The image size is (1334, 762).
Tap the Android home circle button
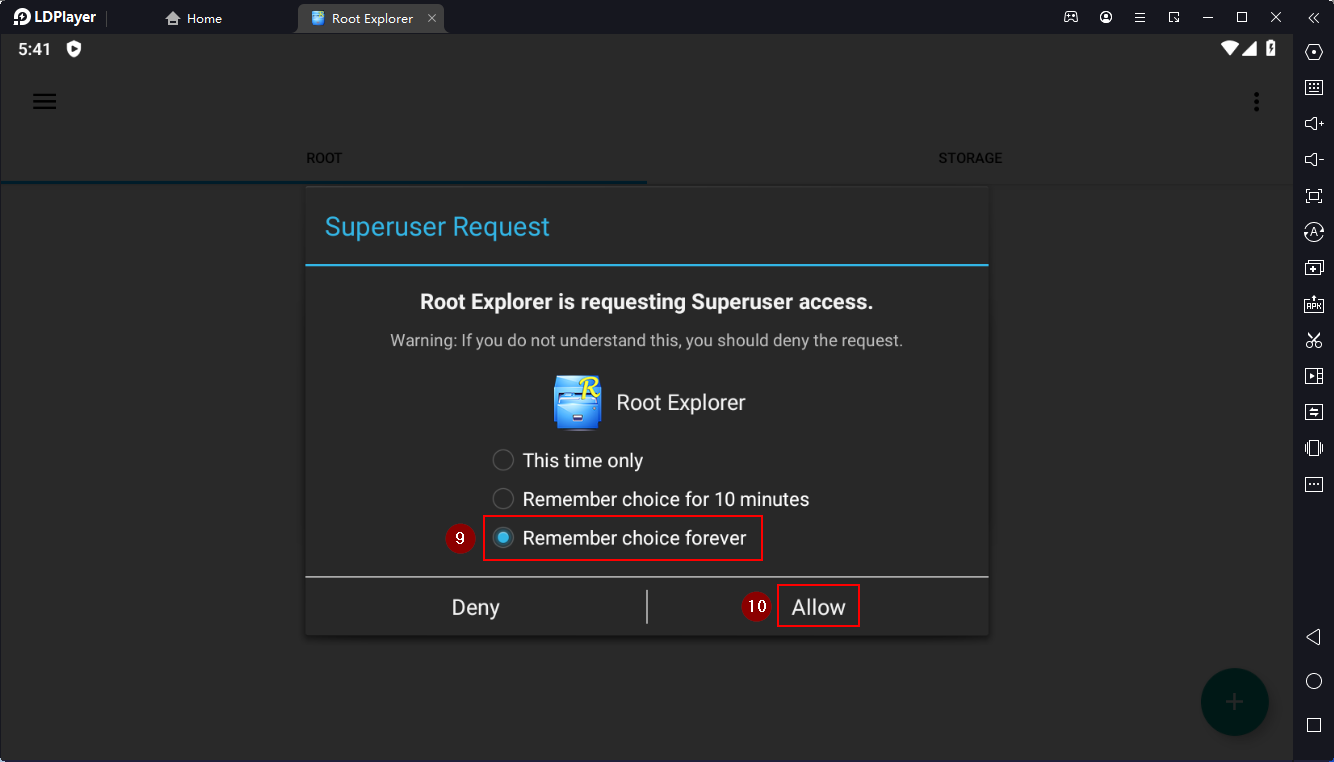(1314, 681)
